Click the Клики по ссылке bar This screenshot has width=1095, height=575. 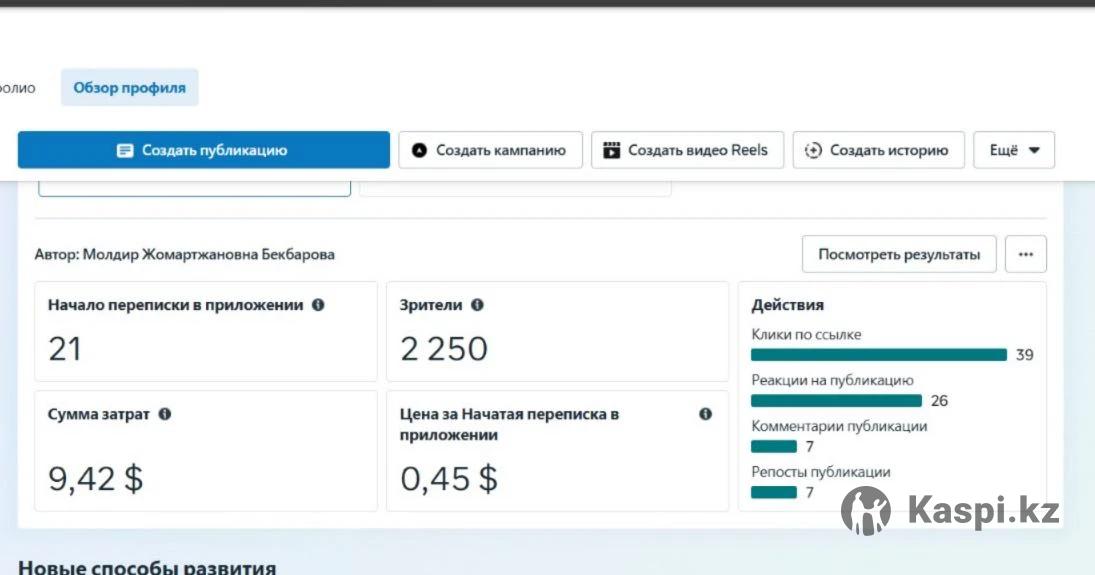878,354
